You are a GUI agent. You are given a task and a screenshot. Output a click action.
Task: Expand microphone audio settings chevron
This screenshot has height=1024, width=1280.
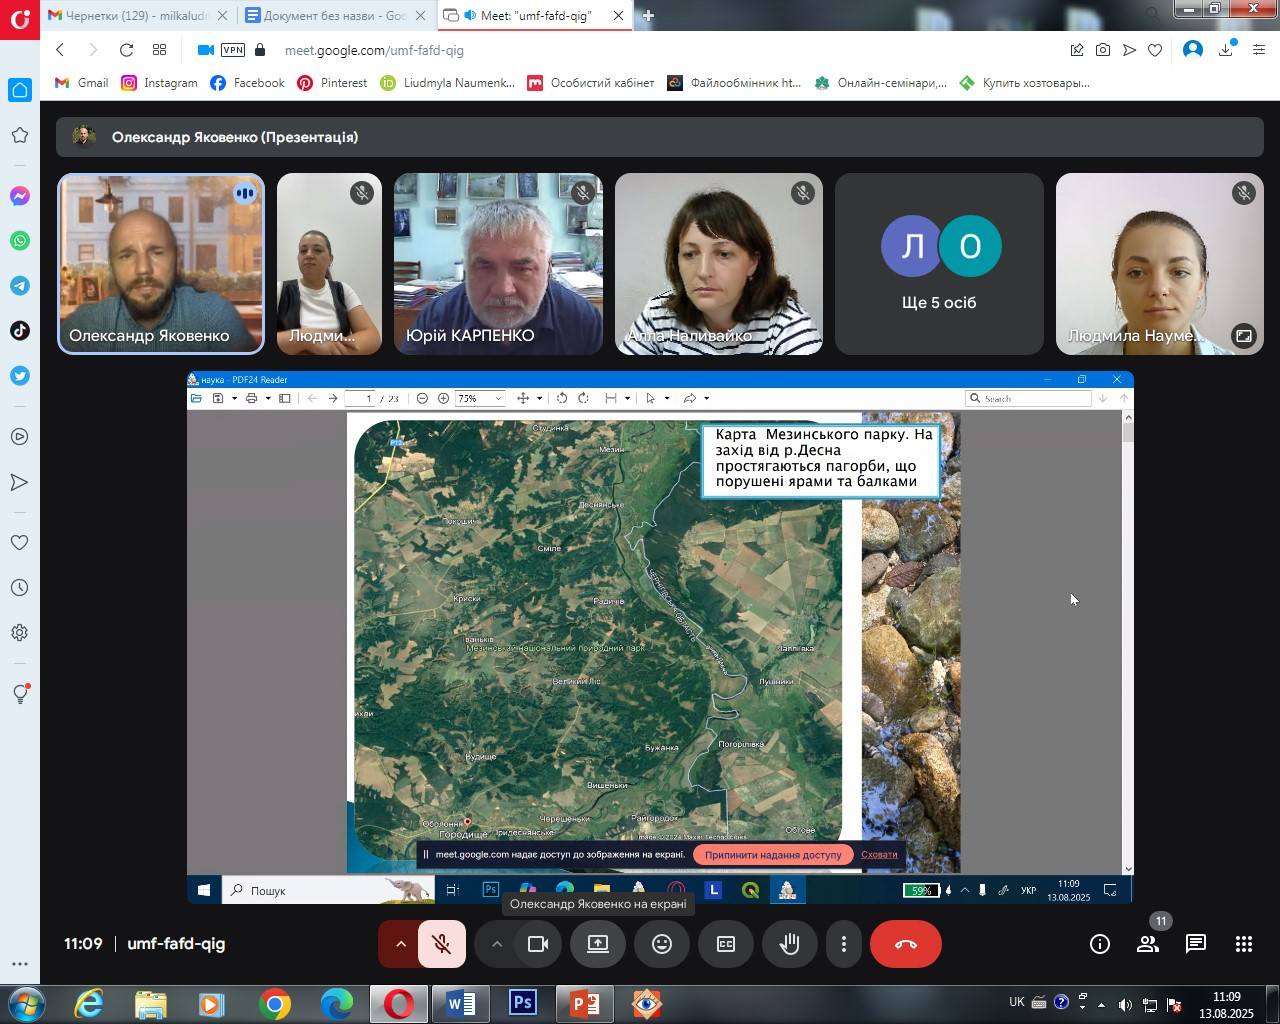[x=400, y=944]
